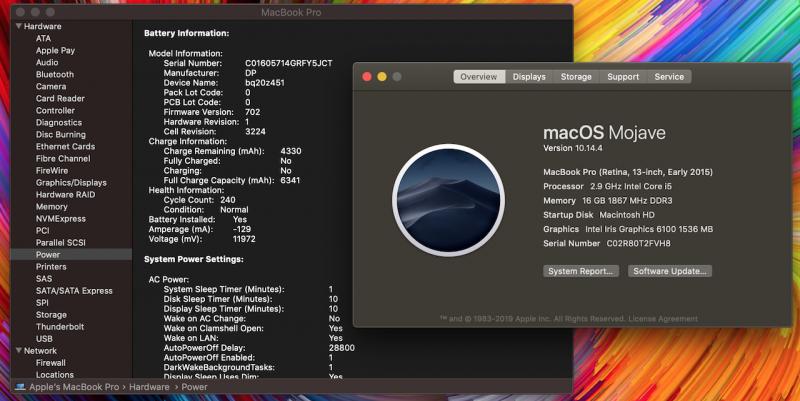
Task: Minimize the About This Mac window
Action: pos(381,77)
